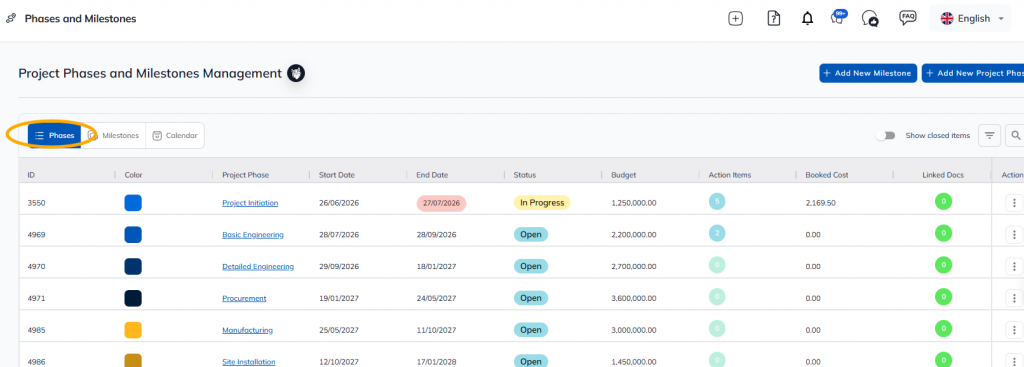Open actions menu for Procurement row
The width and height of the screenshot is (1024, 367).
tap(1014, 298)
